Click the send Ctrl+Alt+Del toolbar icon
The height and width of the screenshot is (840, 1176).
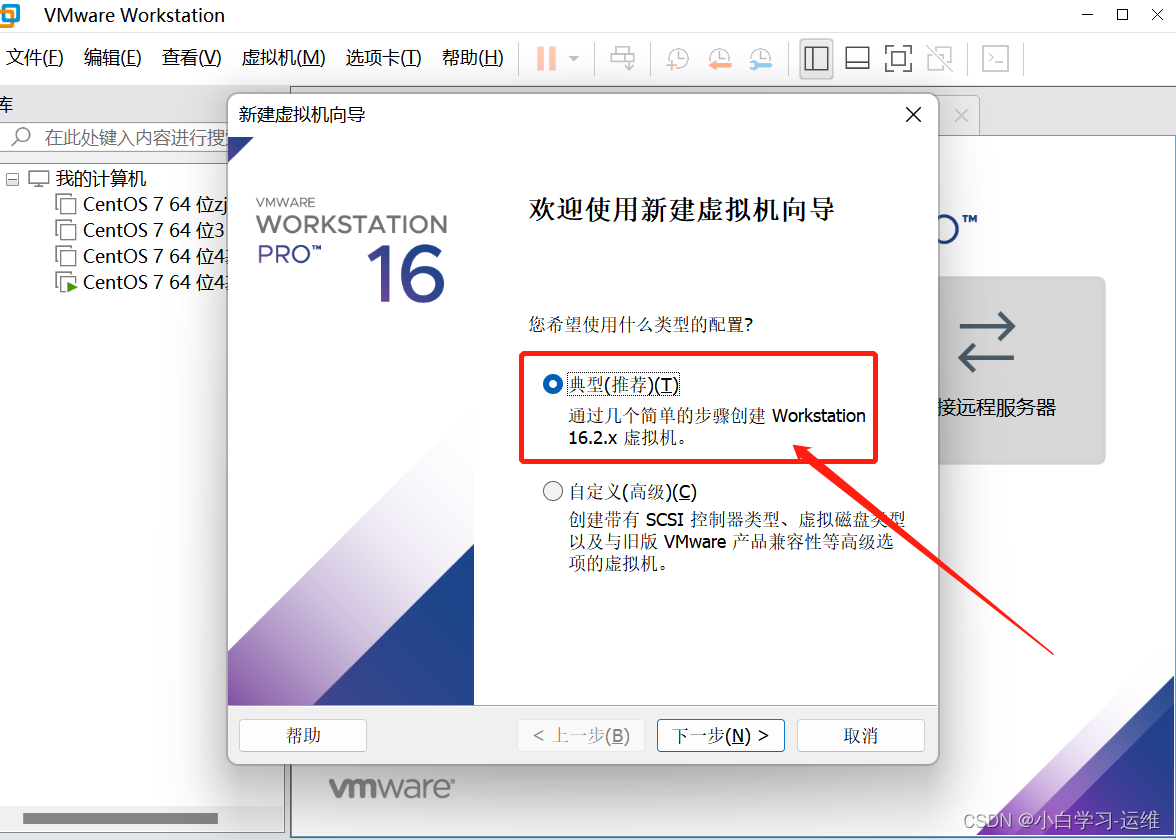click(x=622, y=58)
